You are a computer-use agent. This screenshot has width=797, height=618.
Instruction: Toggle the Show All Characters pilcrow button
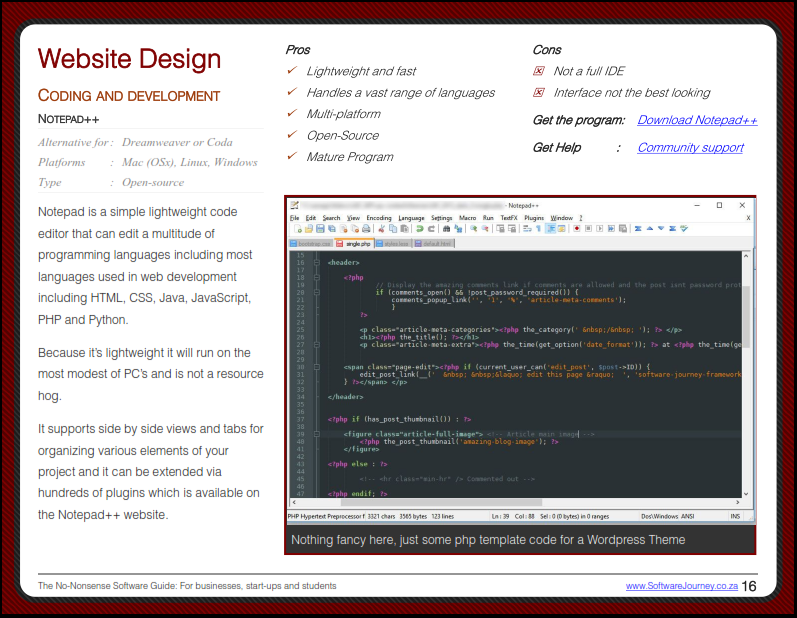(x=538, y=229)
